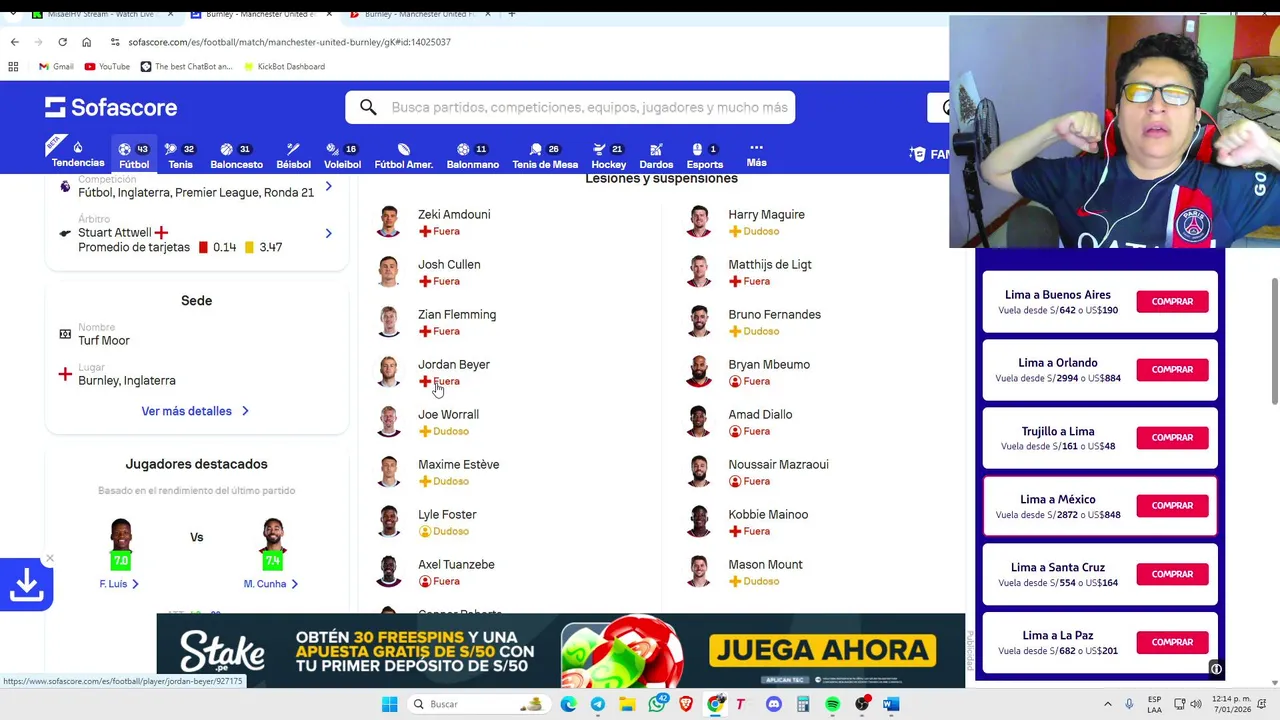Open Axel Tuanzebe player page
The height and width of the screenshot is (720, 1280).
click(456, 564)
